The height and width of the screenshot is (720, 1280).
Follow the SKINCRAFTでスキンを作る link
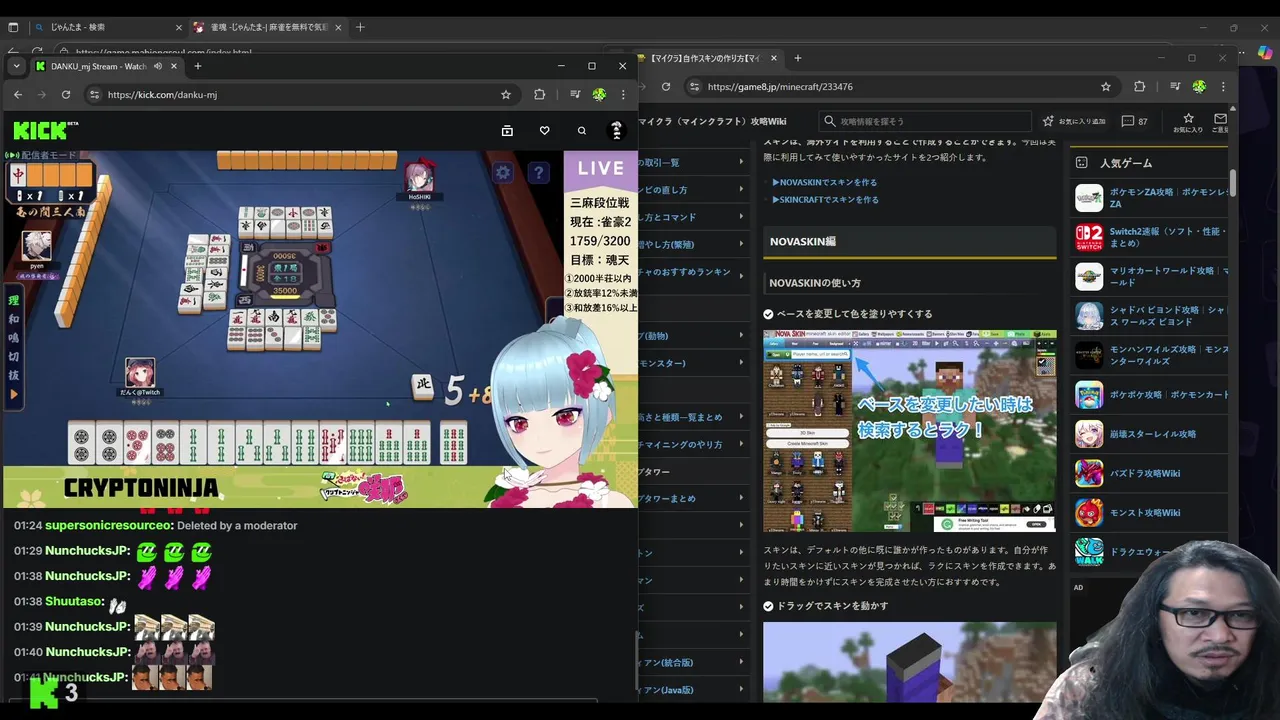point(826,199)
